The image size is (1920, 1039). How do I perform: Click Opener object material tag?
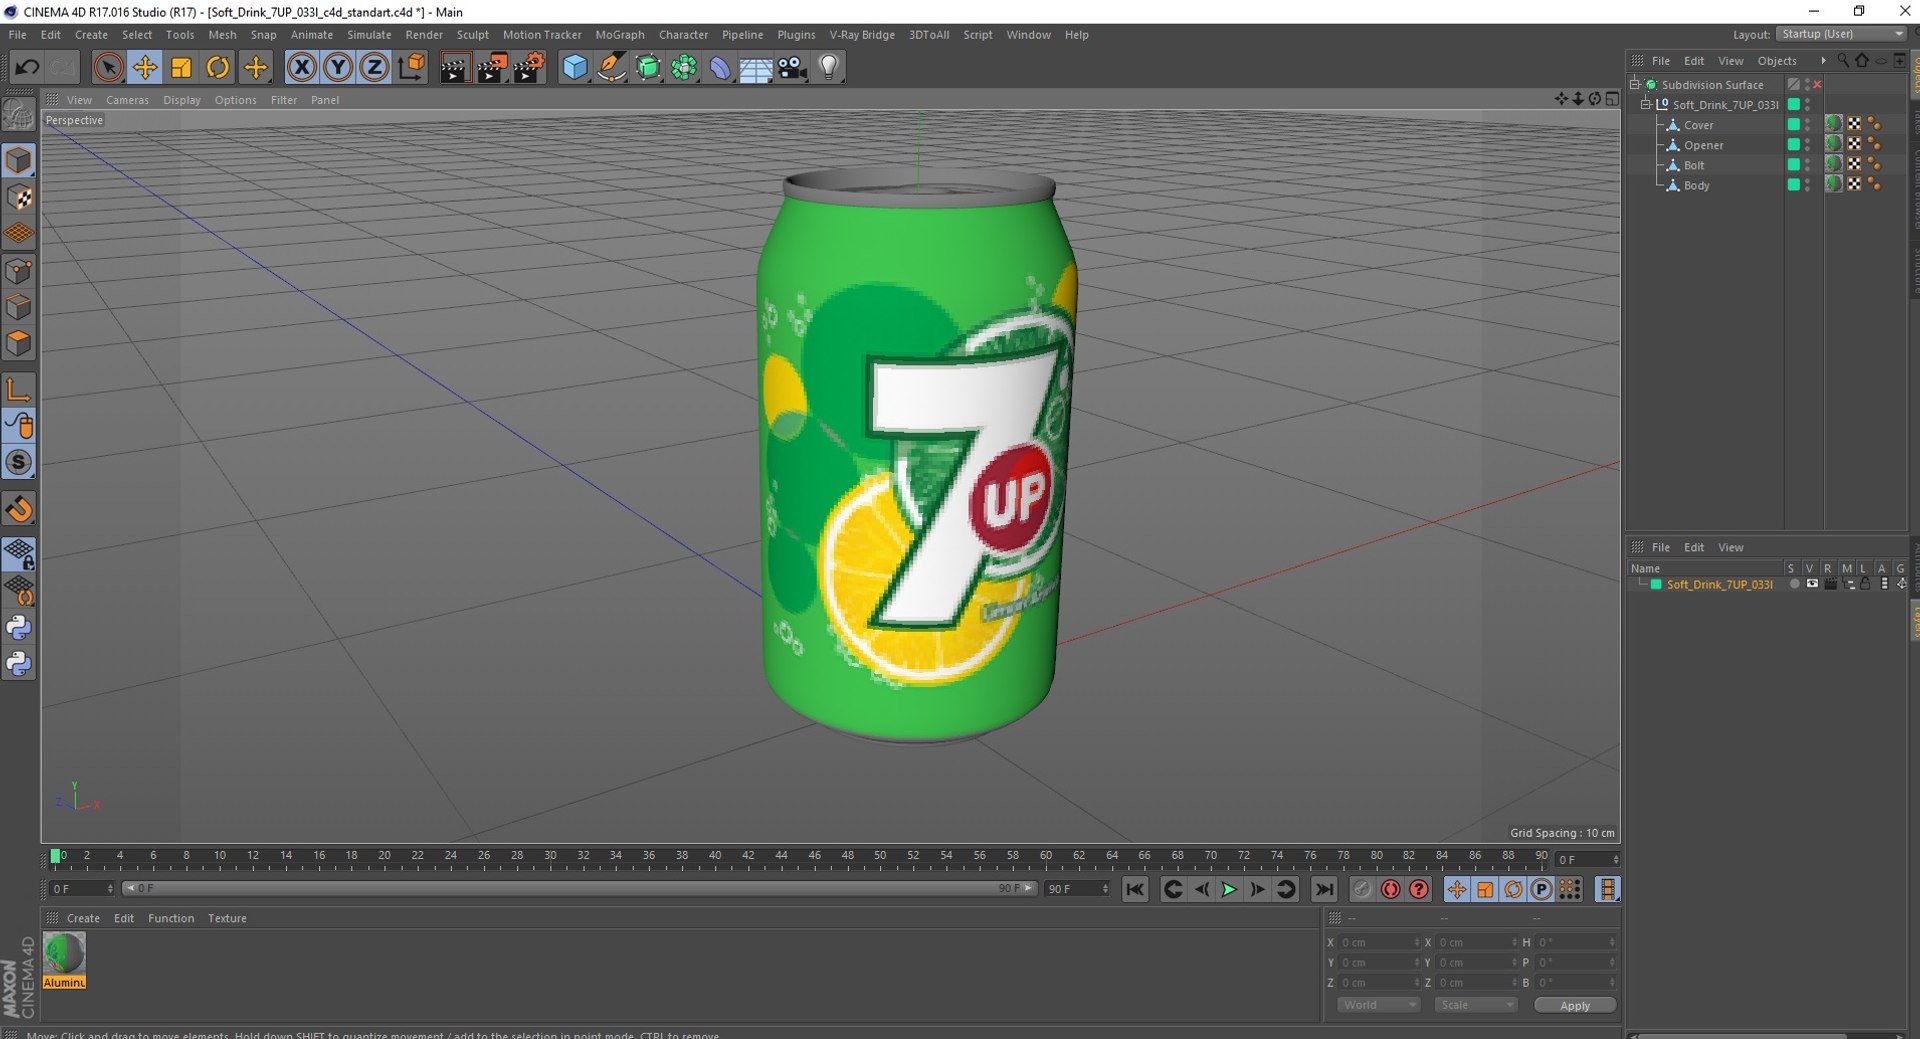[x=1833, y=145]
